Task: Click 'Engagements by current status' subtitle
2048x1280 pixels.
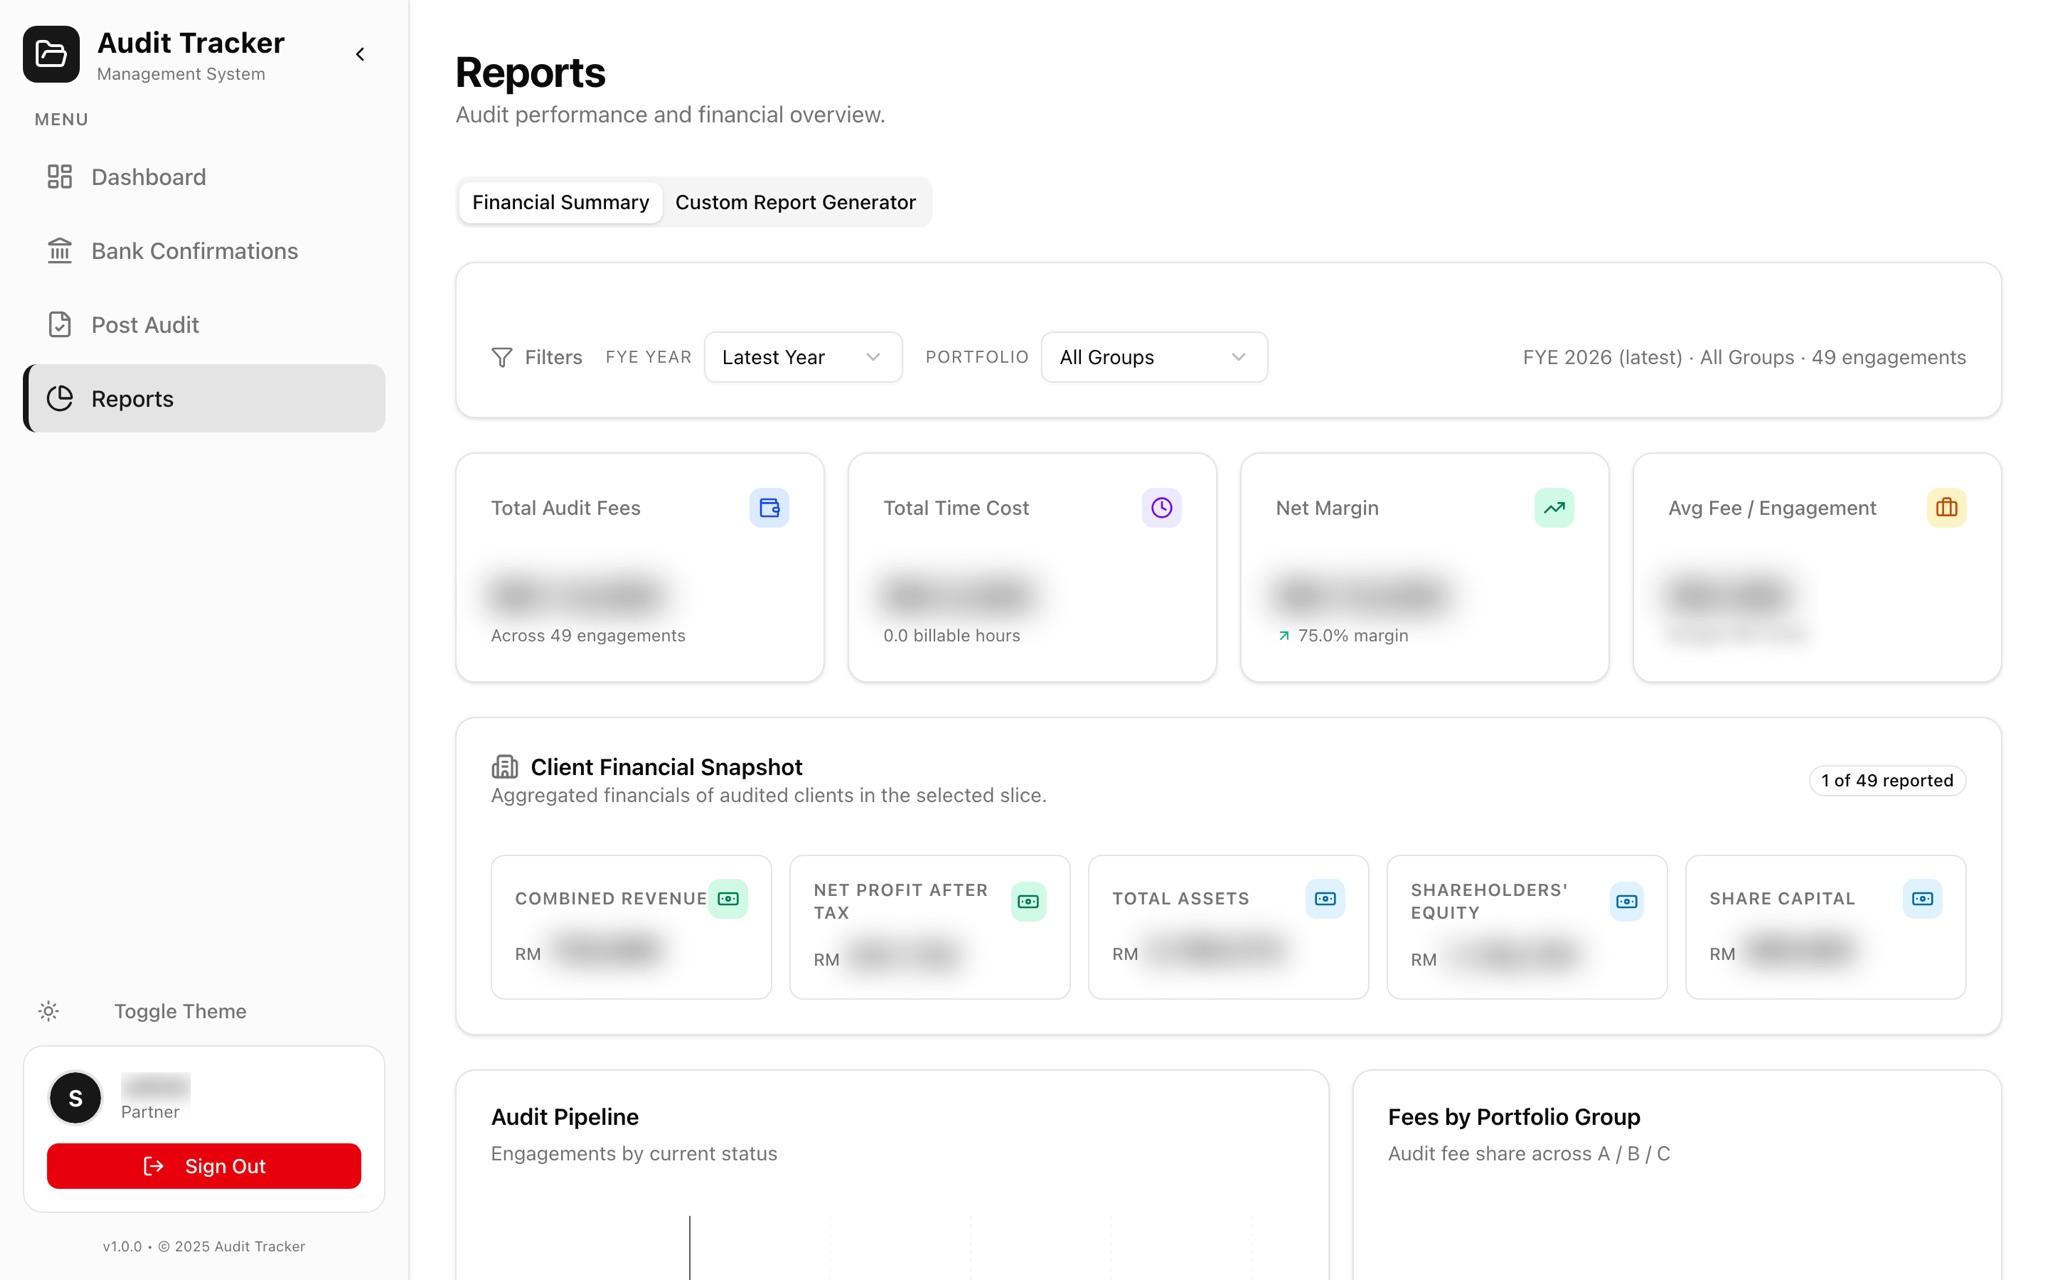Action: pos(634,1154)
